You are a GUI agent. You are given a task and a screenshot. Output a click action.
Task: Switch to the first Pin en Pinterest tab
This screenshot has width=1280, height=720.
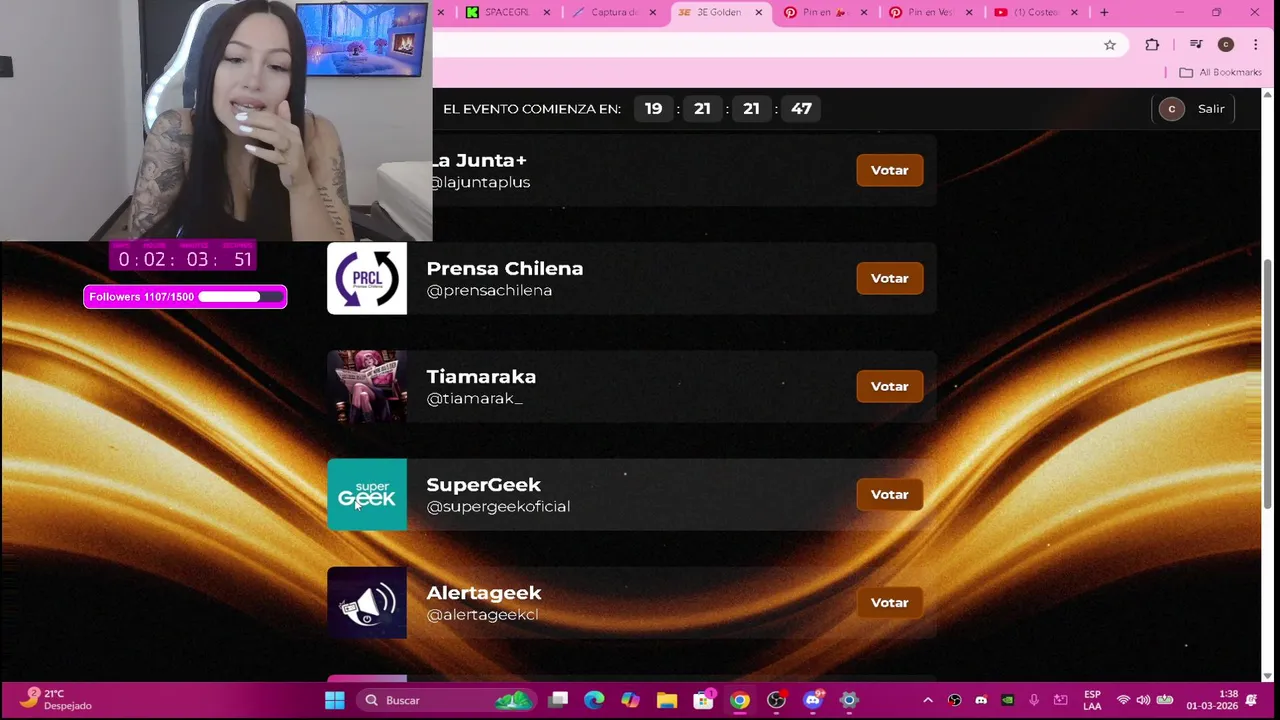coord(824,12)
